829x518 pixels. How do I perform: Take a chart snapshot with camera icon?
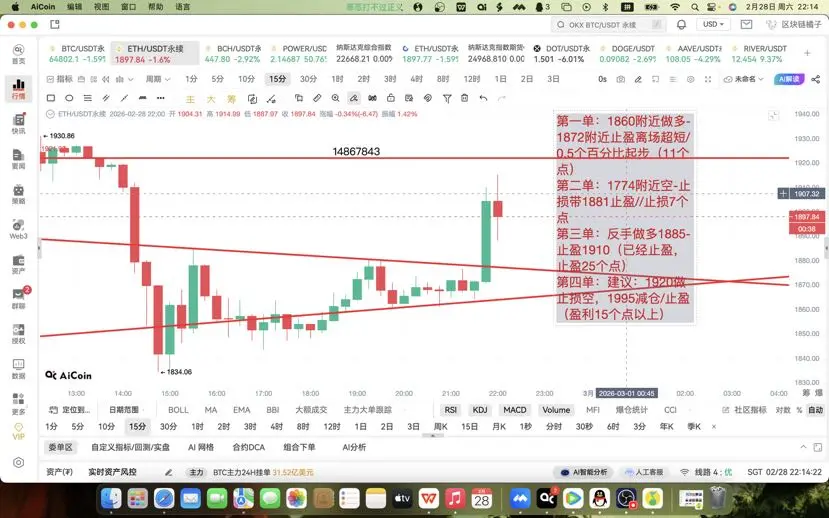pos(621,79)
